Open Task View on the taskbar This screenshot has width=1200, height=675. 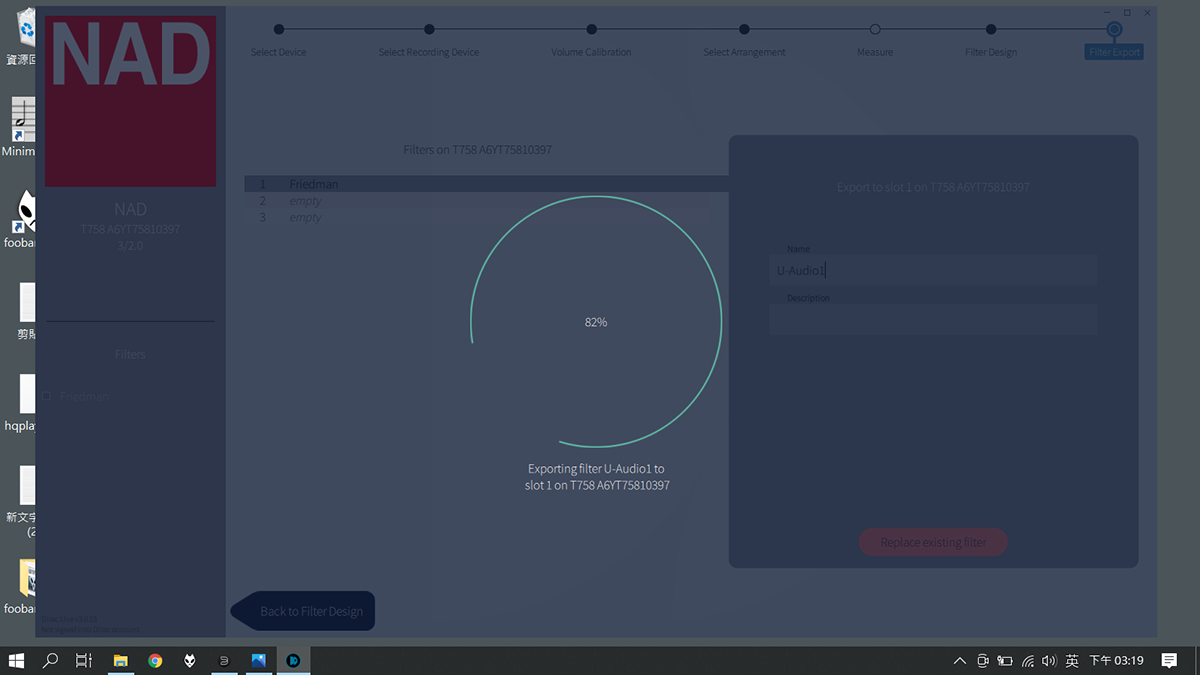[84, 660]
